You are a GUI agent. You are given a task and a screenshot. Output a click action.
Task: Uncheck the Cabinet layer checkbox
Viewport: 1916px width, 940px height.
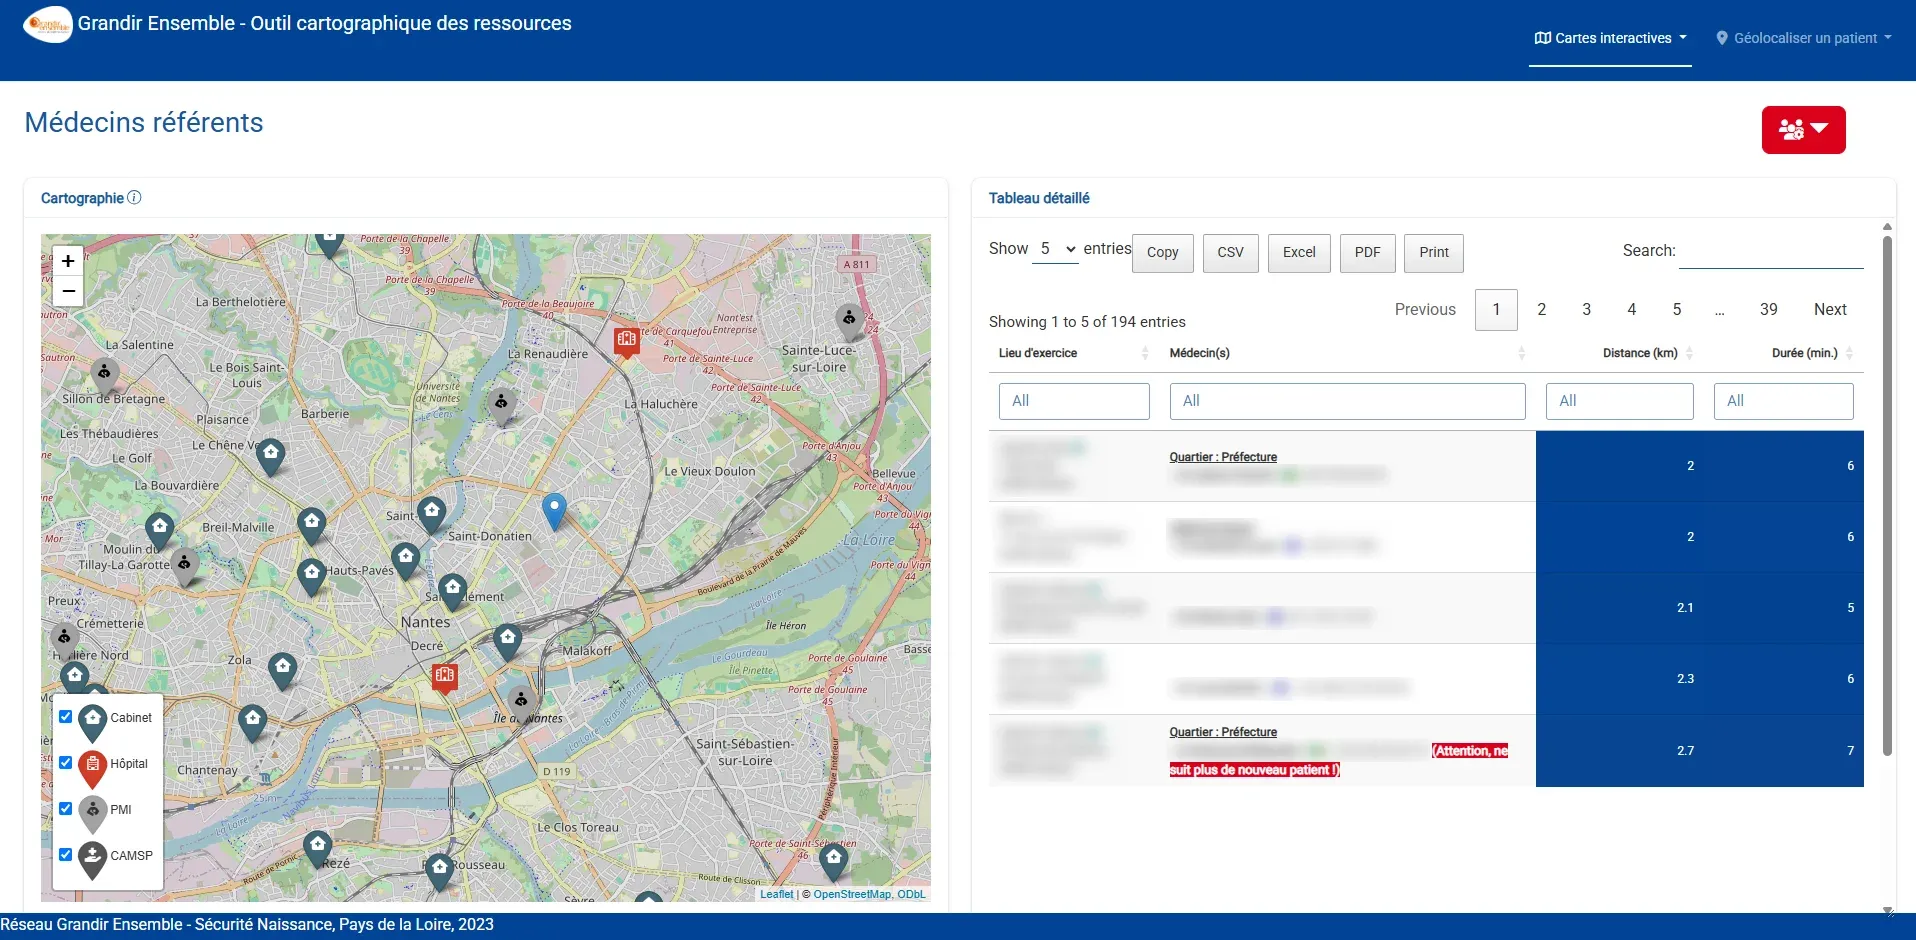(x=65, y=716)
